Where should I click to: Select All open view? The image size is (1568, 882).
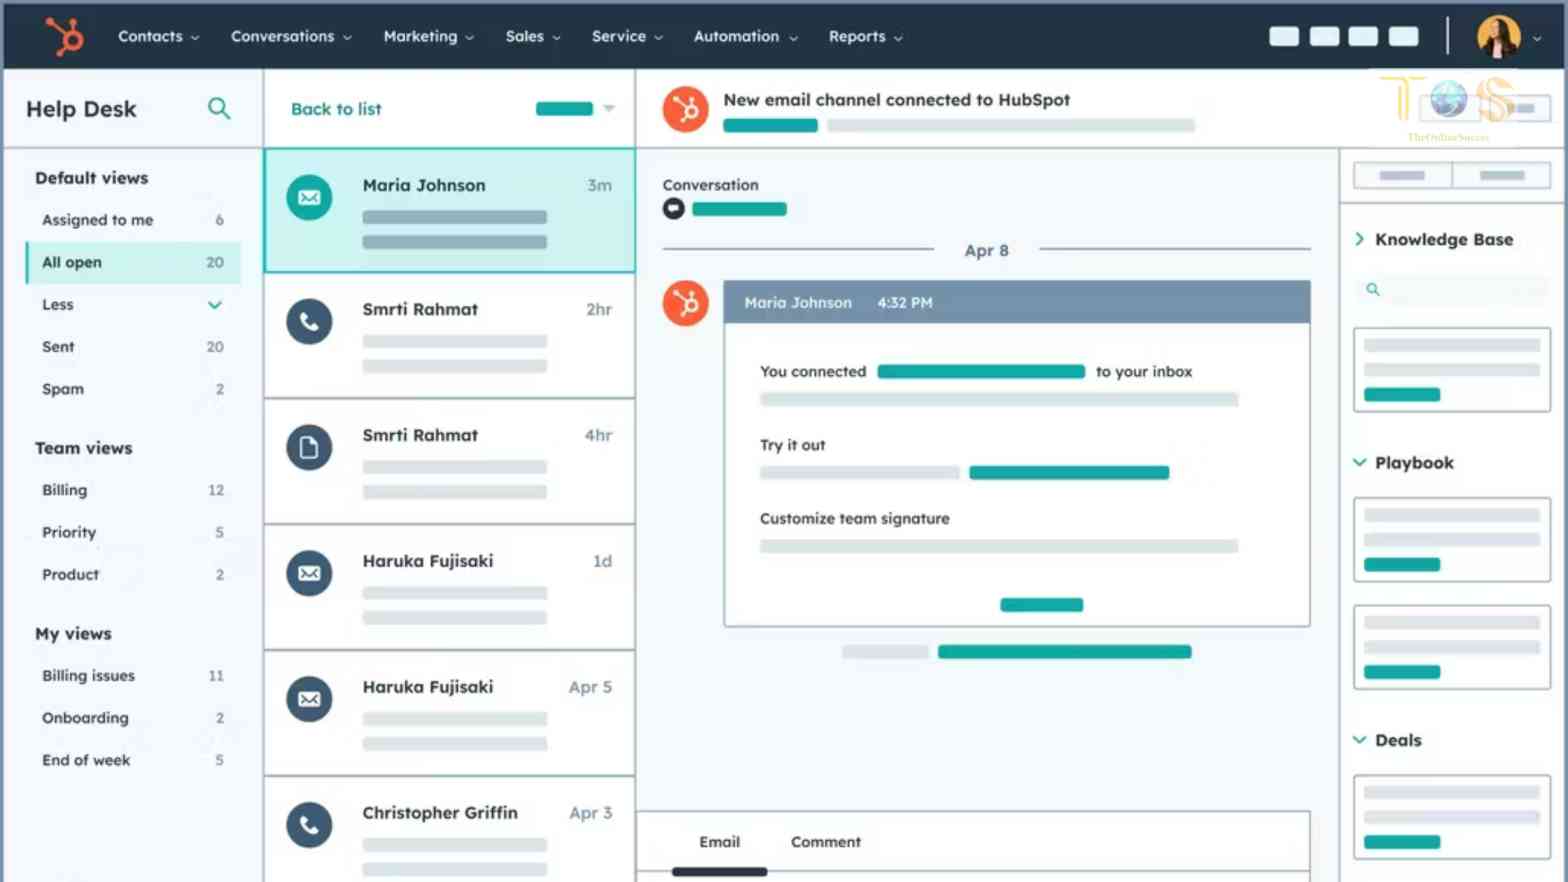point(133,262)
